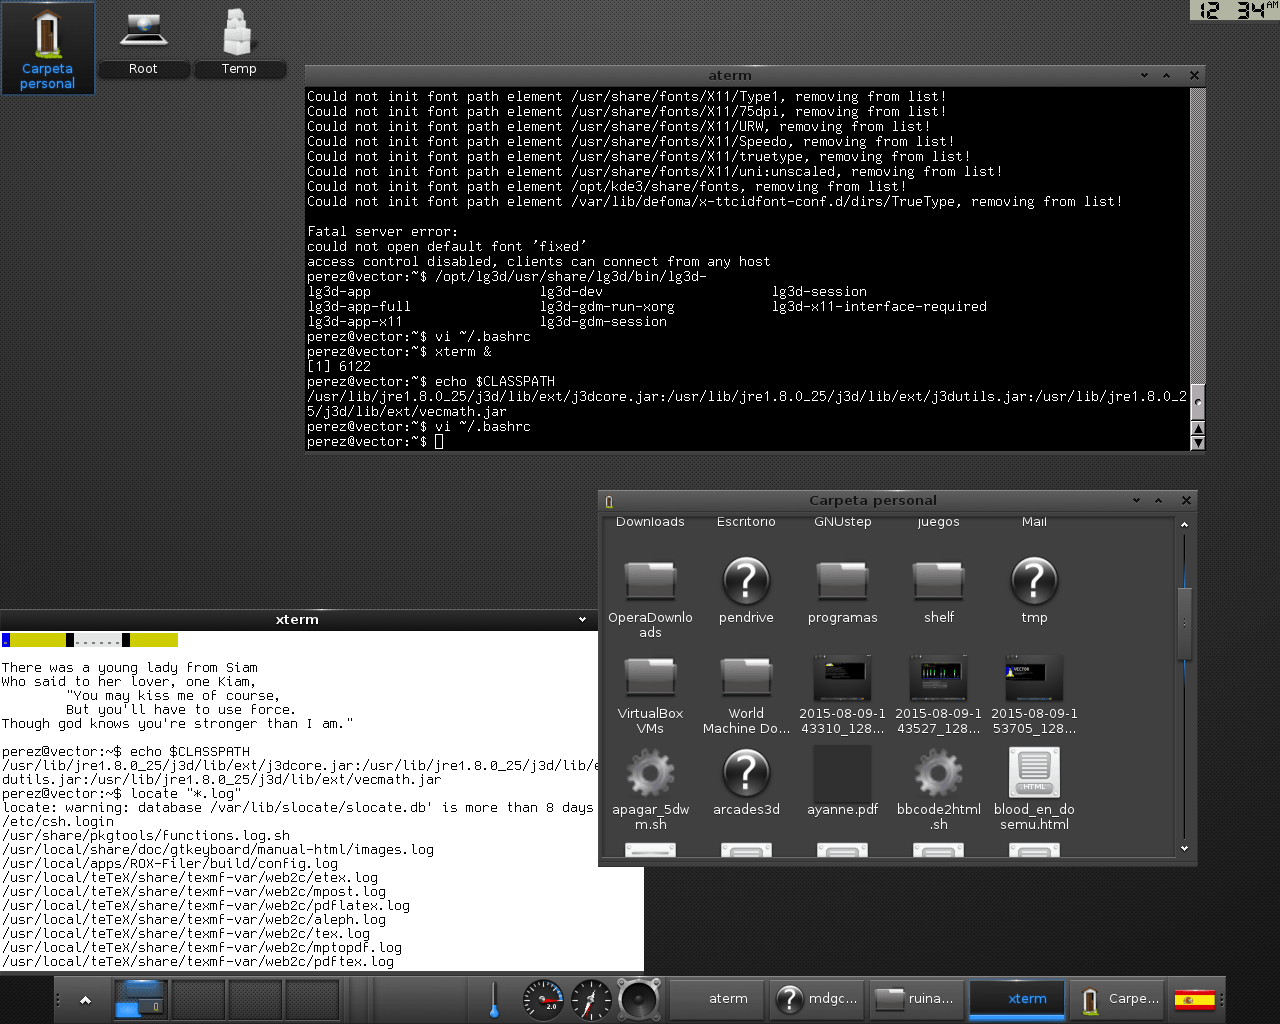1280x1024 pixels.
Task: Click the compass applet in the panel
Action: [591, 999]
